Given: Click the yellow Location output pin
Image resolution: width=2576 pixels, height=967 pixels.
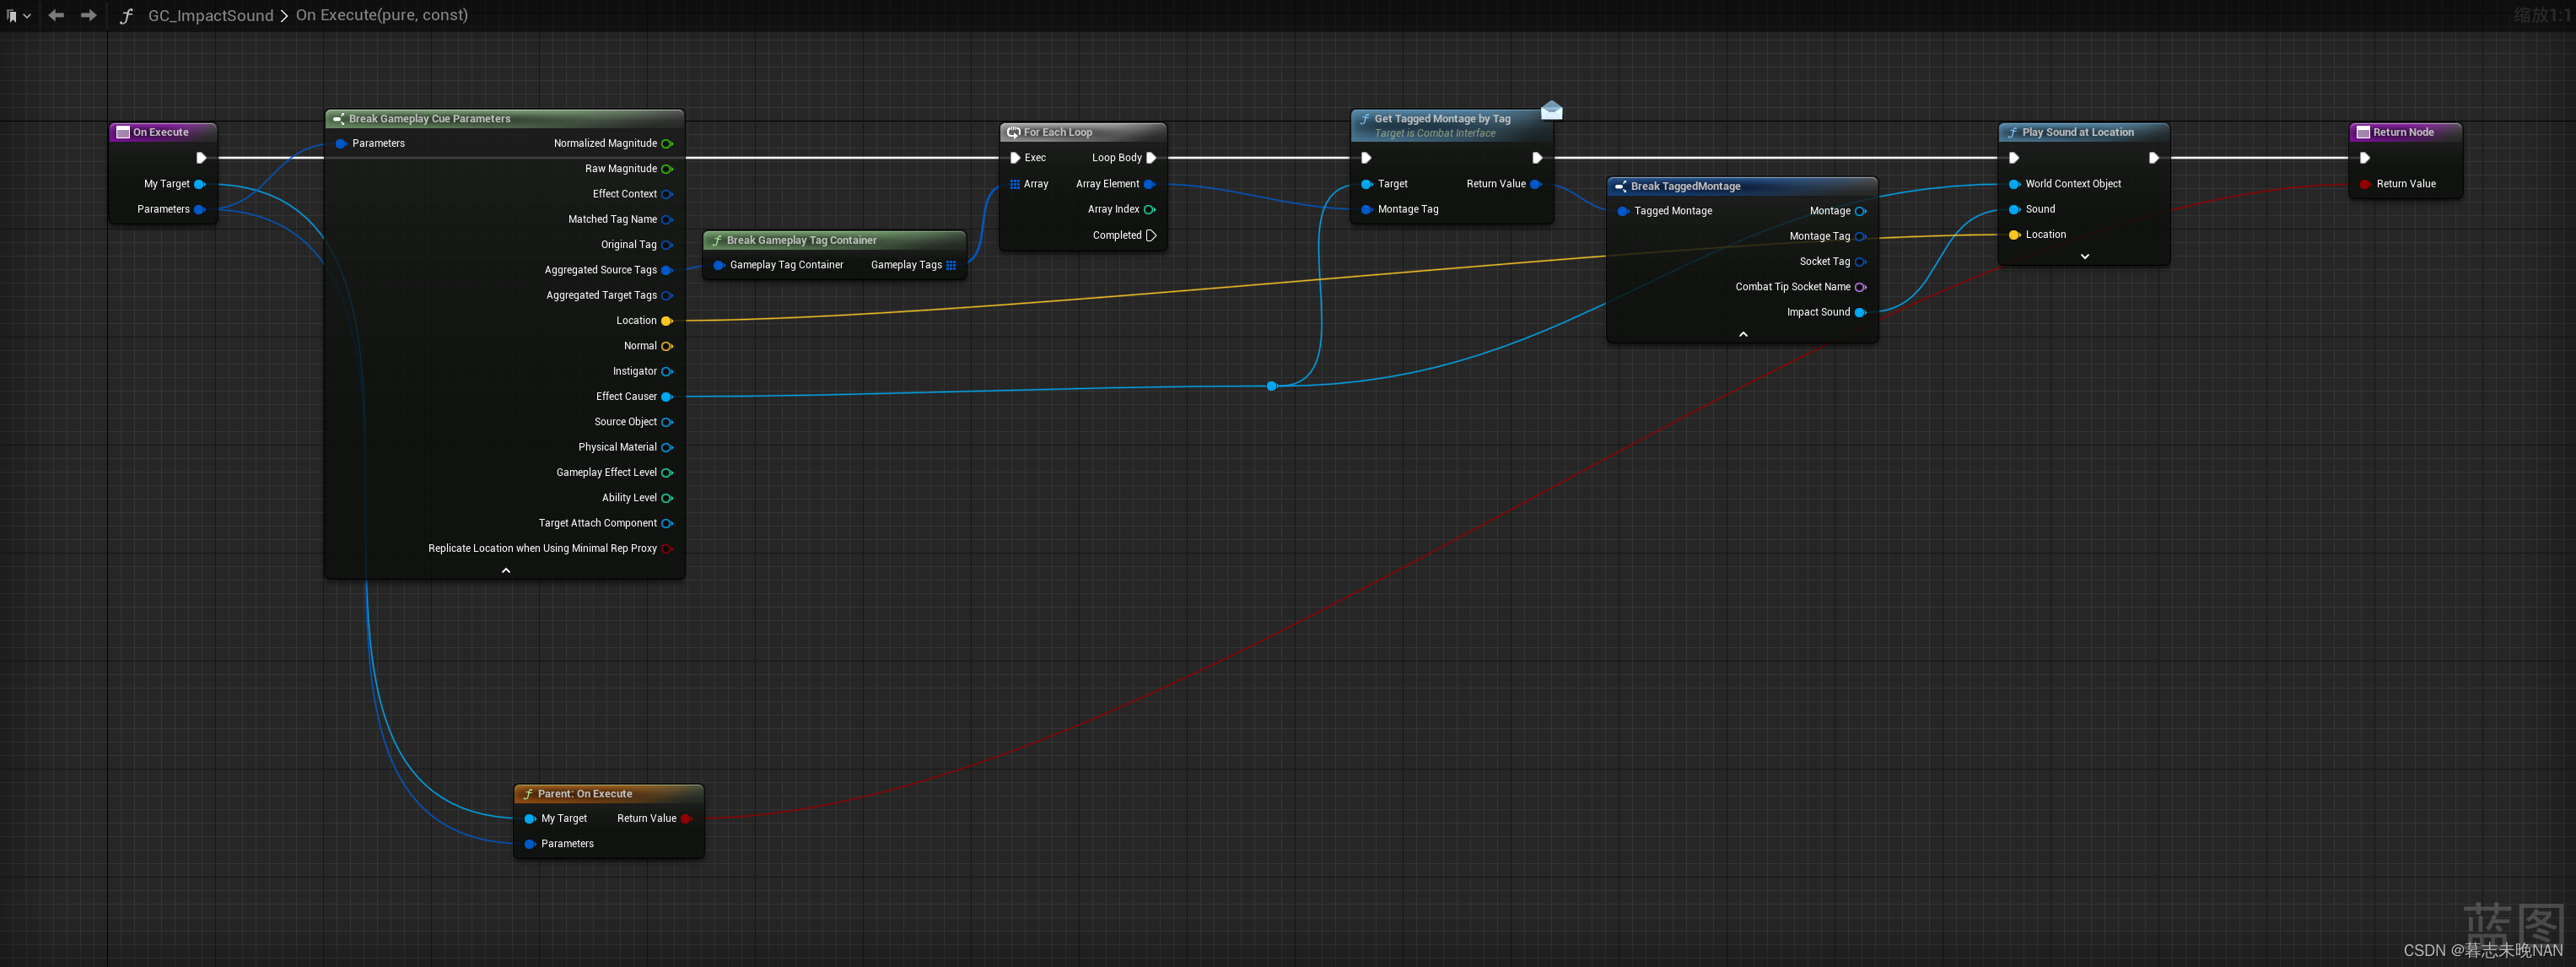Looking at the screenshot, I should coord(667,321).
